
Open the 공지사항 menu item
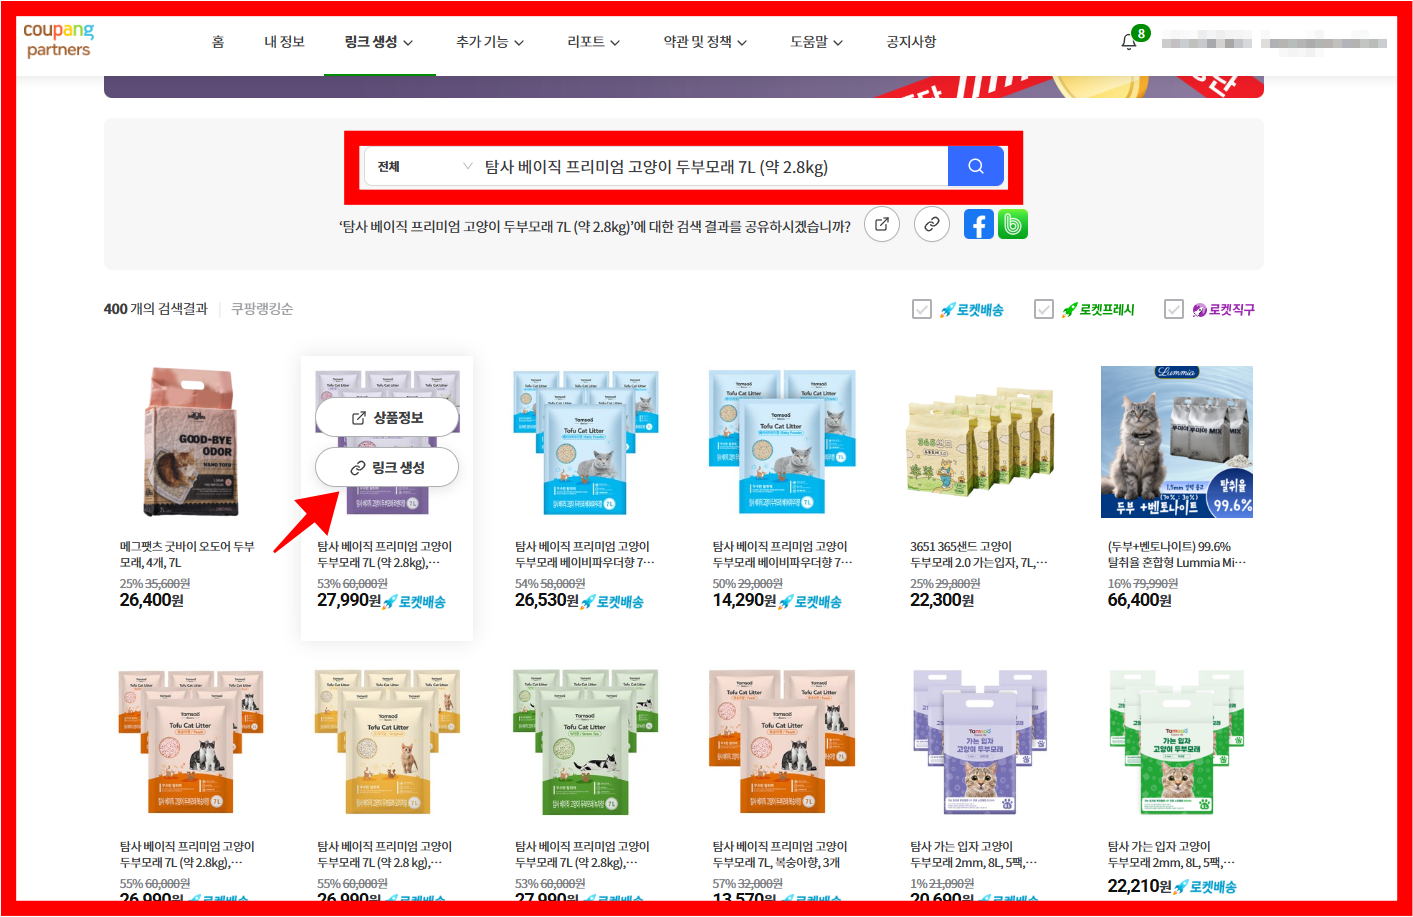[x=911, y=42]
